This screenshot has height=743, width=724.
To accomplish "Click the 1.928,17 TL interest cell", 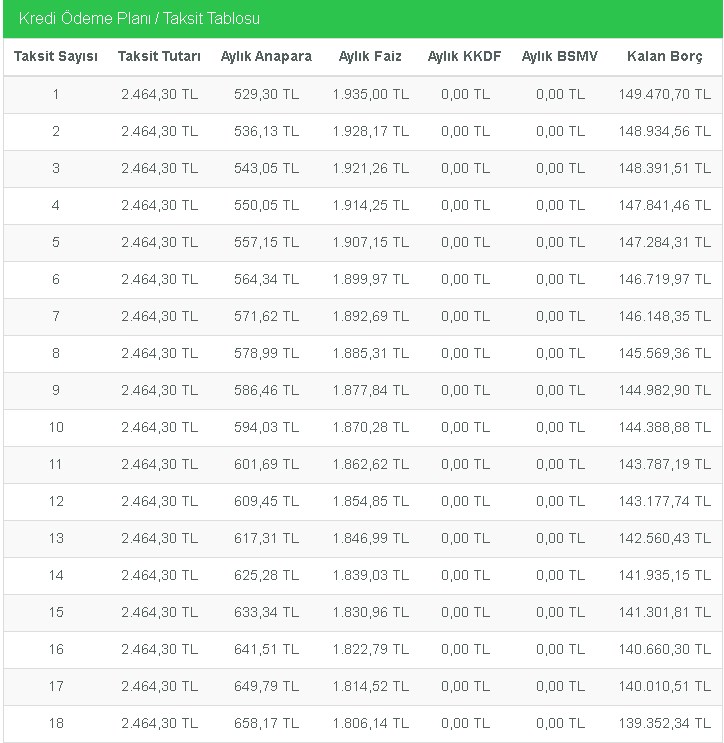I will click(371, 131).
